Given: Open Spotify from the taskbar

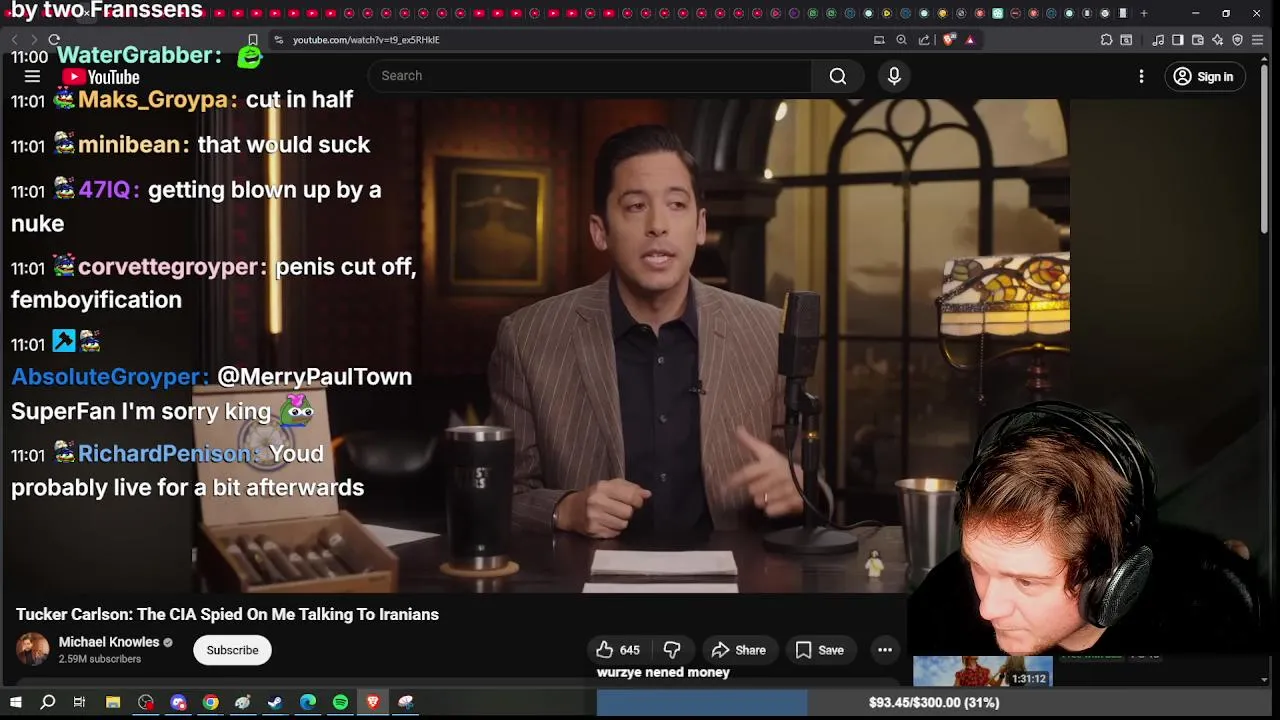Looking at the screenshot, I should point(340,703).
